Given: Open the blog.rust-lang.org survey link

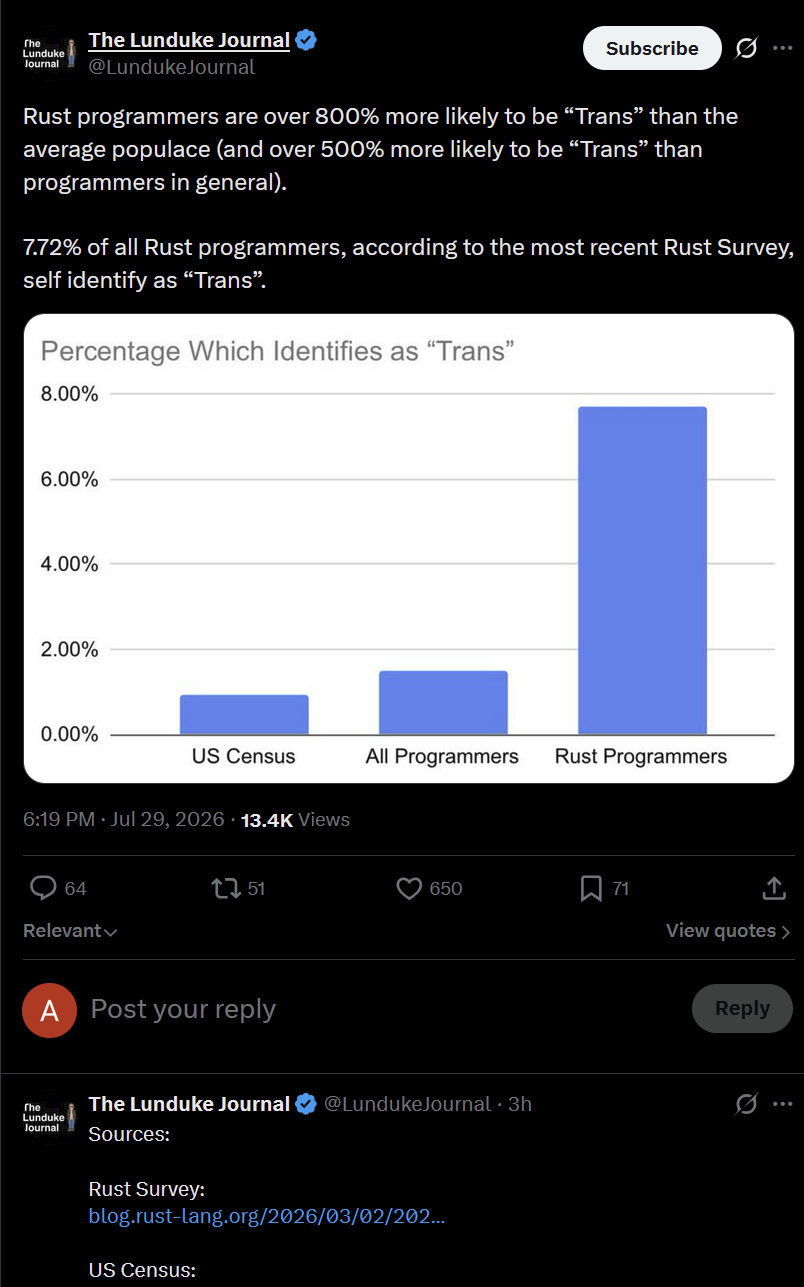Looking at the screenshot, I should click(x=267, y=1217).
